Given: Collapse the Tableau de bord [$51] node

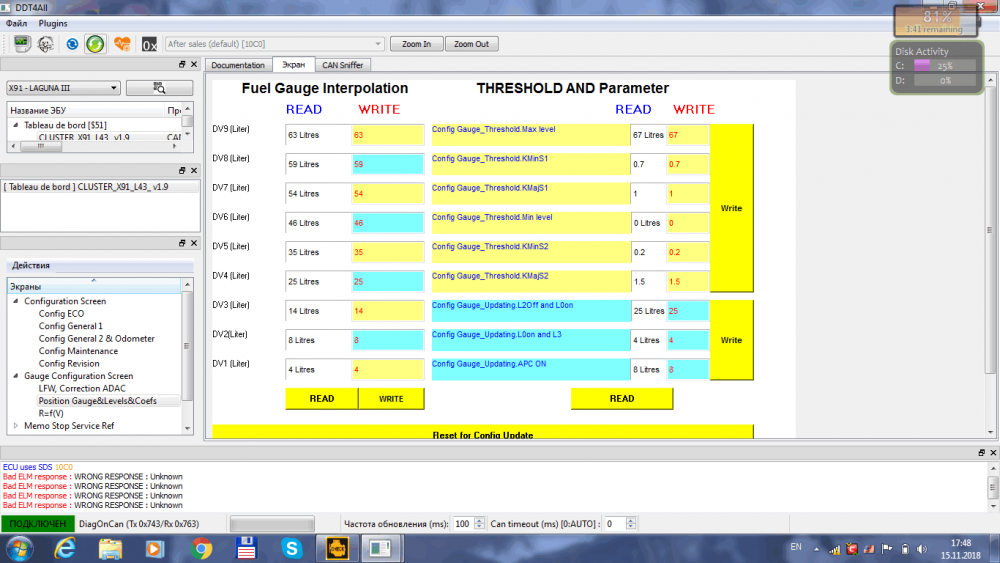Looking at the screenshot, I should tap(16, 125).
